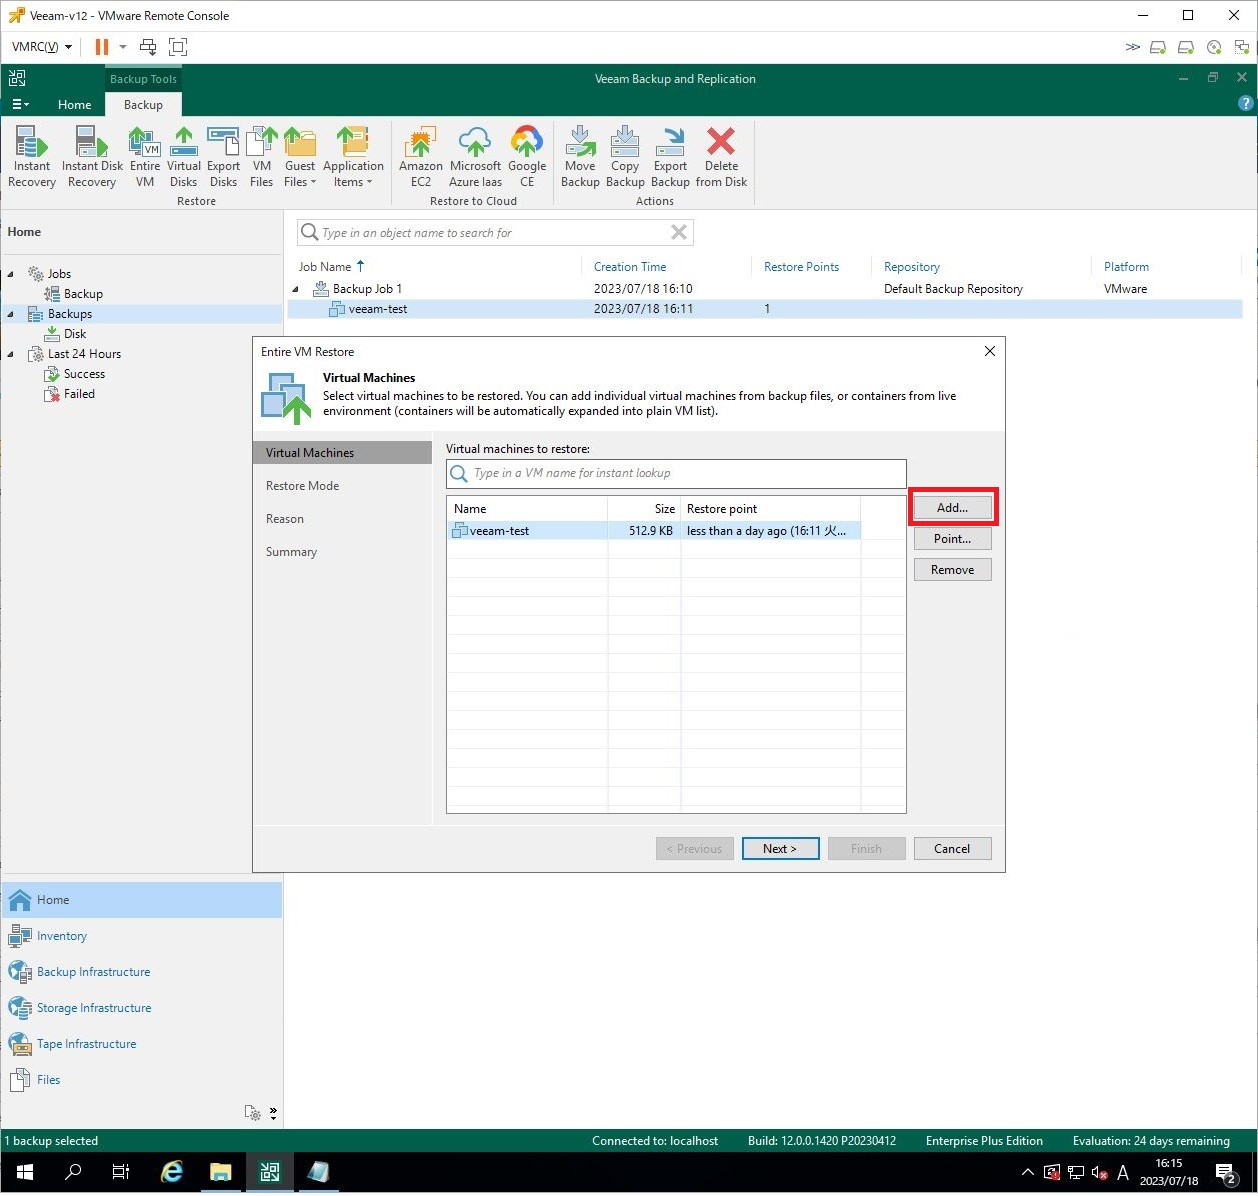Screen dimensions: 1258x1196
Task: Click Export Backup action icon
Action: [670, 157]
